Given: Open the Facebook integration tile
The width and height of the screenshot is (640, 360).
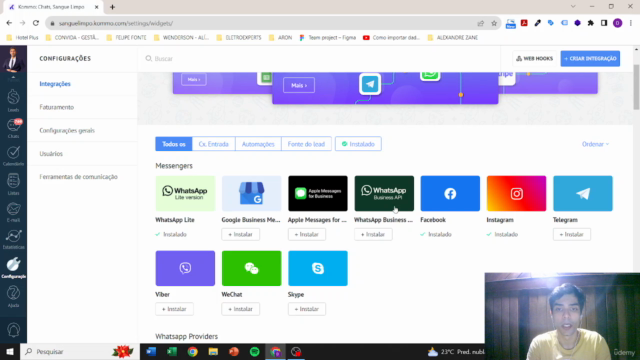Looking at the screenshot, I should pyautogui.click(x=450, y=193).
